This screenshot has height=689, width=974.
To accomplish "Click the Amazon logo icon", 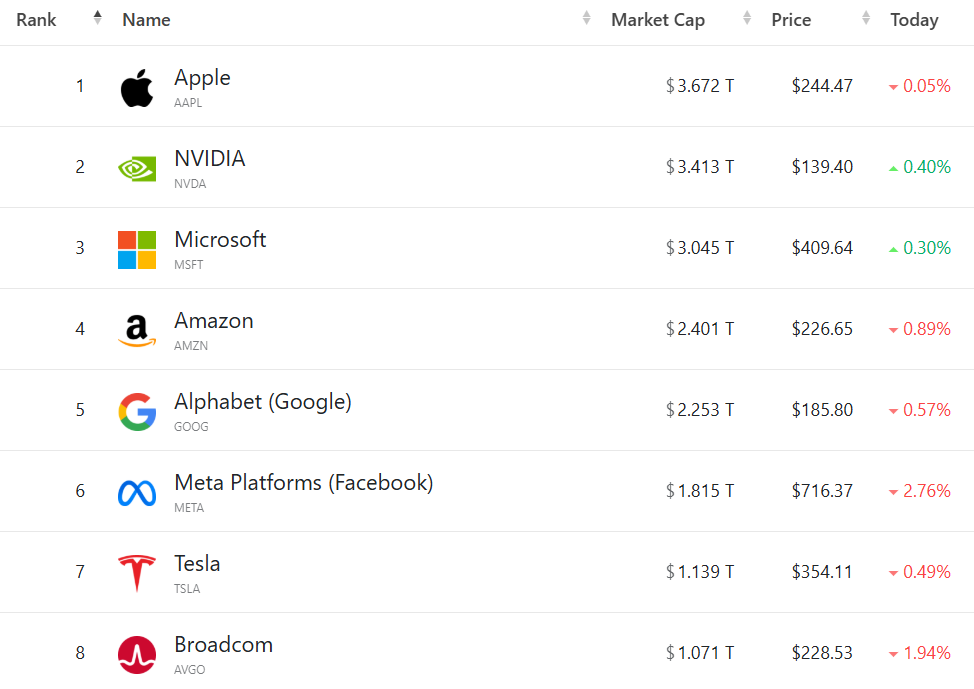I will (137, 330).
